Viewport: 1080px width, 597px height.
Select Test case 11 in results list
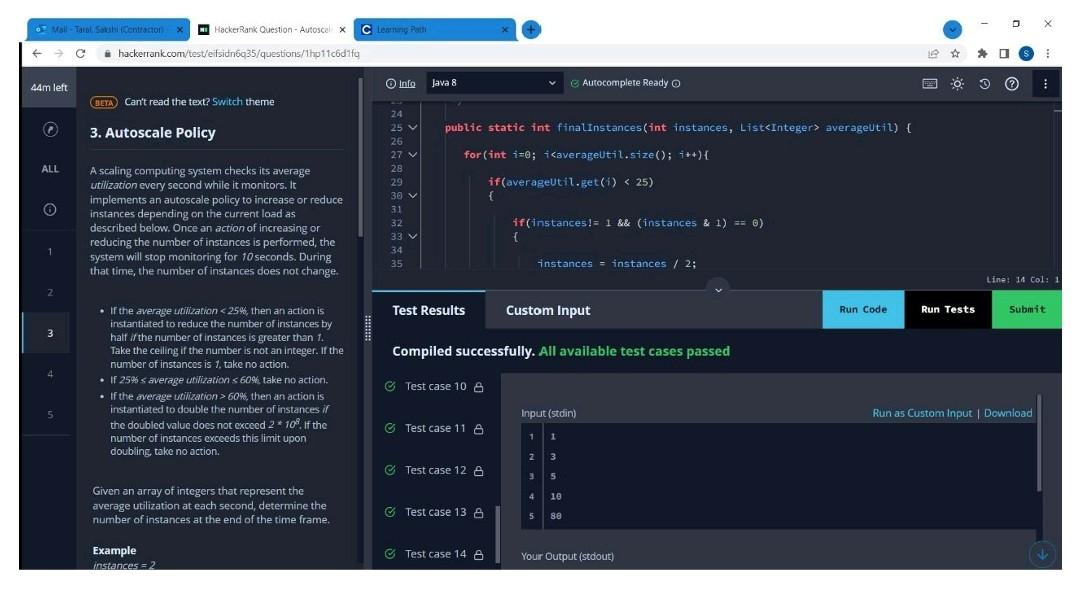435,428
